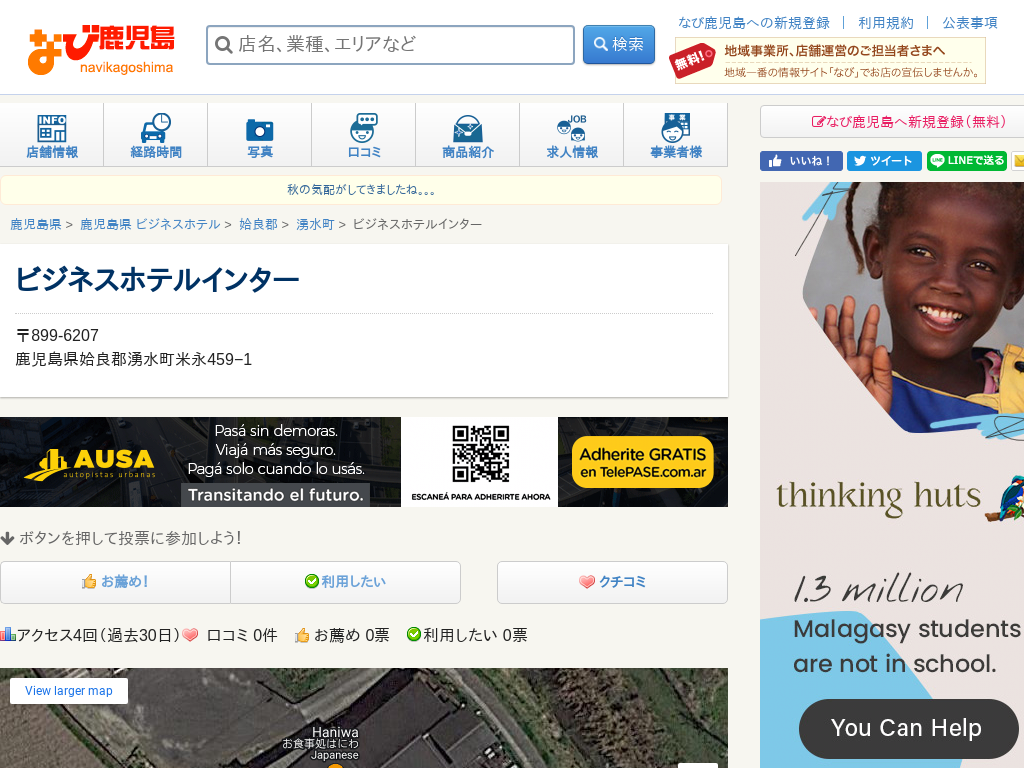Viewport: 1024px width, 768px height.
Task: Click ボタンを押して投票に参加しよう! text
Action: tap(130, 538)
